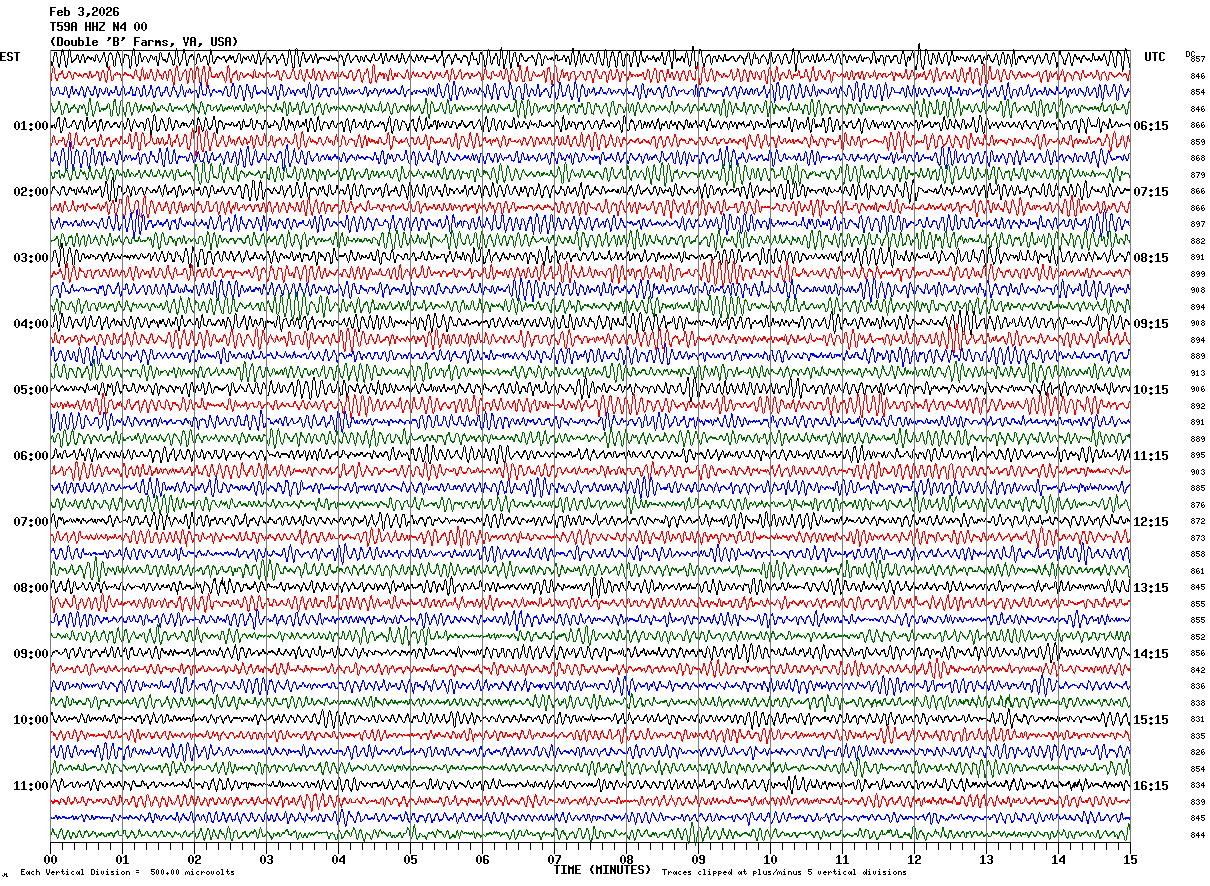
Task: Click the "06:15" UTC time label
Action: pos(1151,126)
